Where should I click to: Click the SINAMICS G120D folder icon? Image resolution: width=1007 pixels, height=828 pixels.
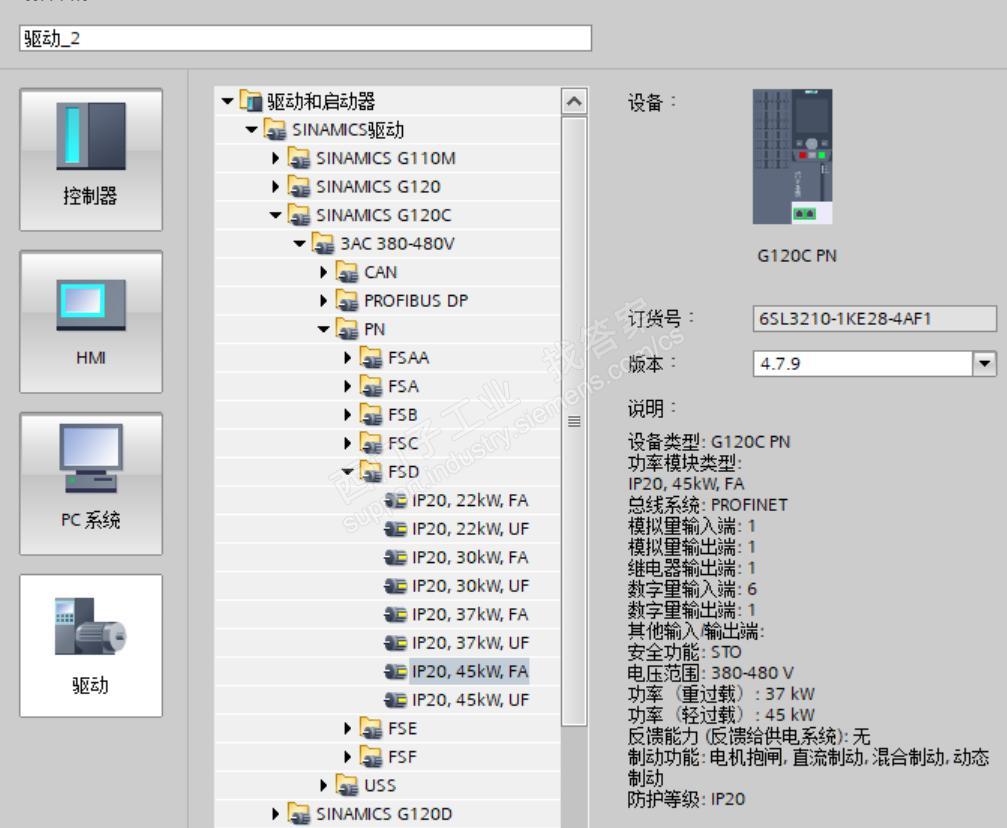coord(299,814)
